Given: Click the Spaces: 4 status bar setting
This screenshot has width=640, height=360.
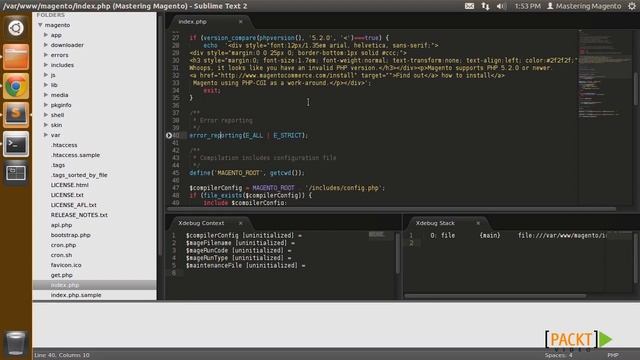Looking at the screenshot, I should tap(558, 355).
